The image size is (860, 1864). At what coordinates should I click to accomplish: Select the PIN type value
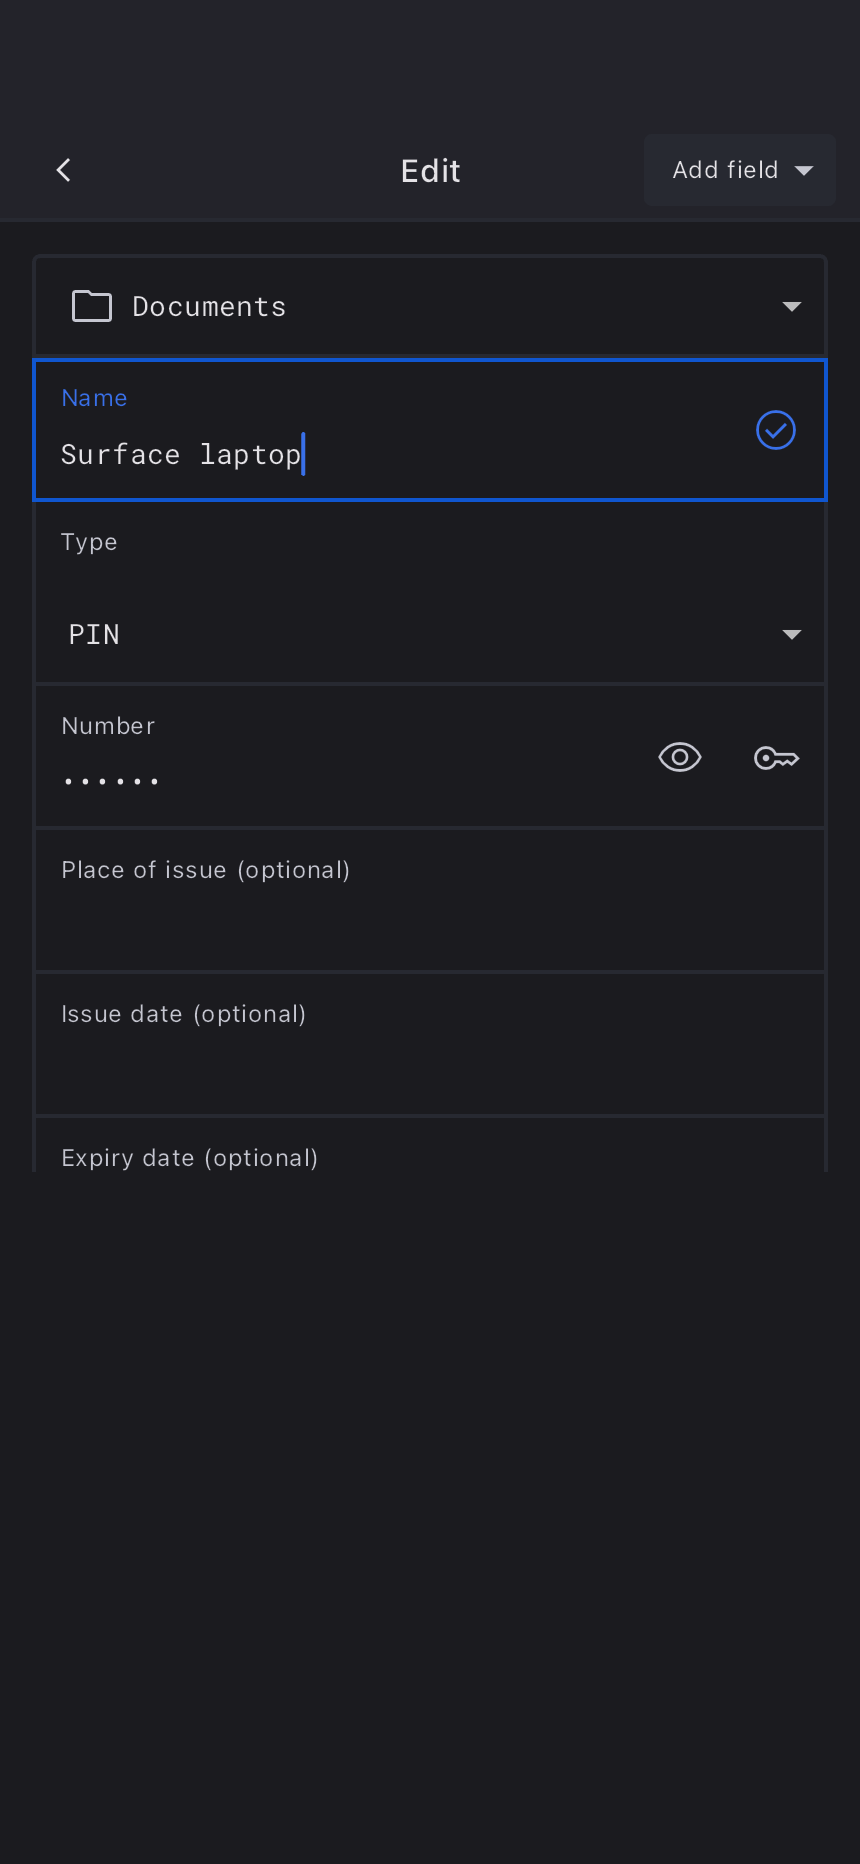click(x=94, y=635)
